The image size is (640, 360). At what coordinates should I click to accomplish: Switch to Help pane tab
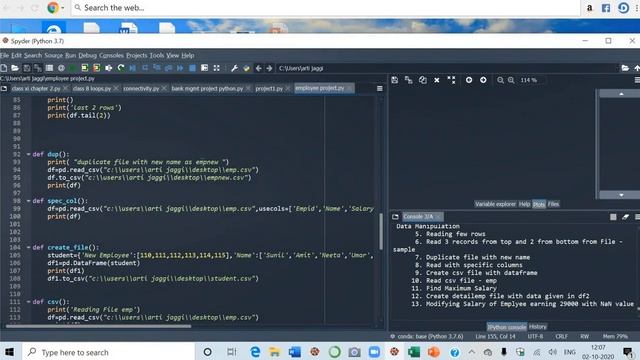pos(524,204)
